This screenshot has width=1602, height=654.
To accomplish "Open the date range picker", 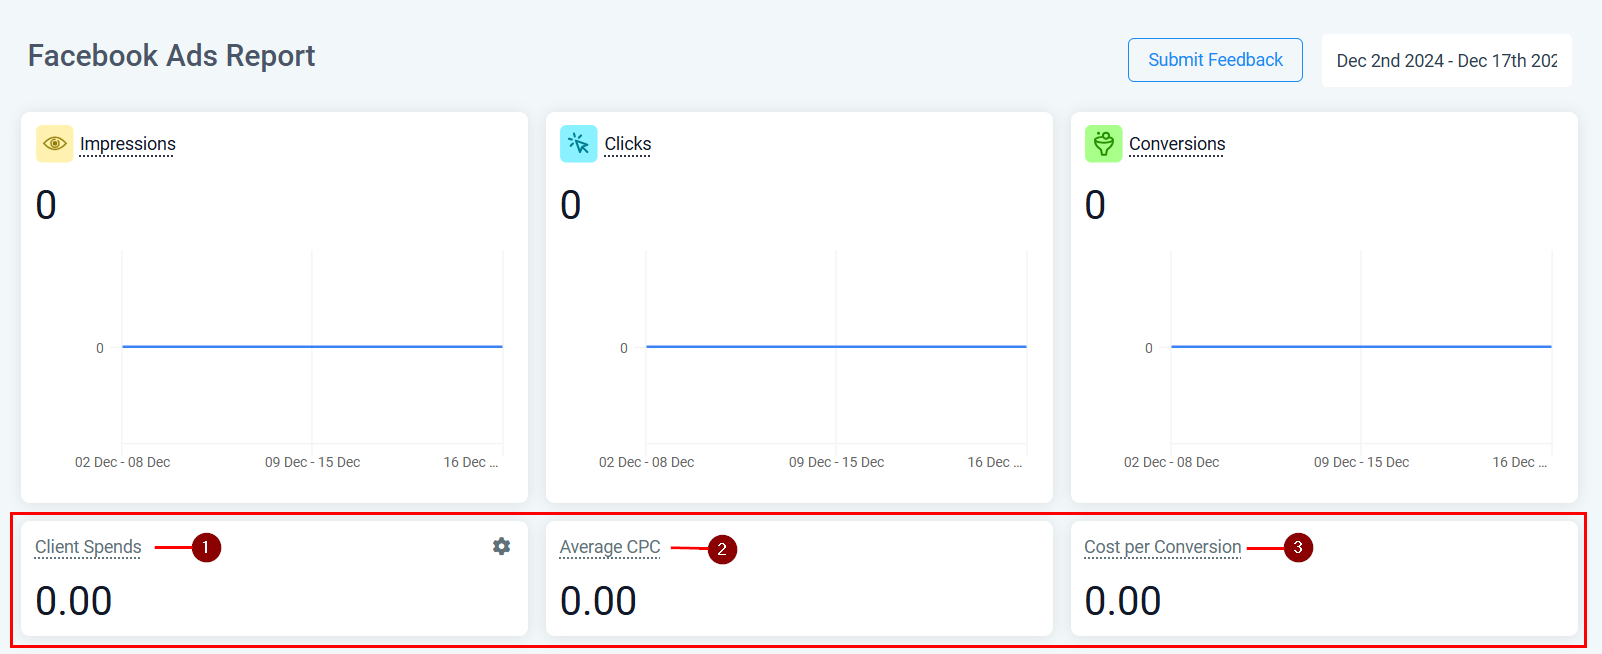I will tap(1446, 61).
